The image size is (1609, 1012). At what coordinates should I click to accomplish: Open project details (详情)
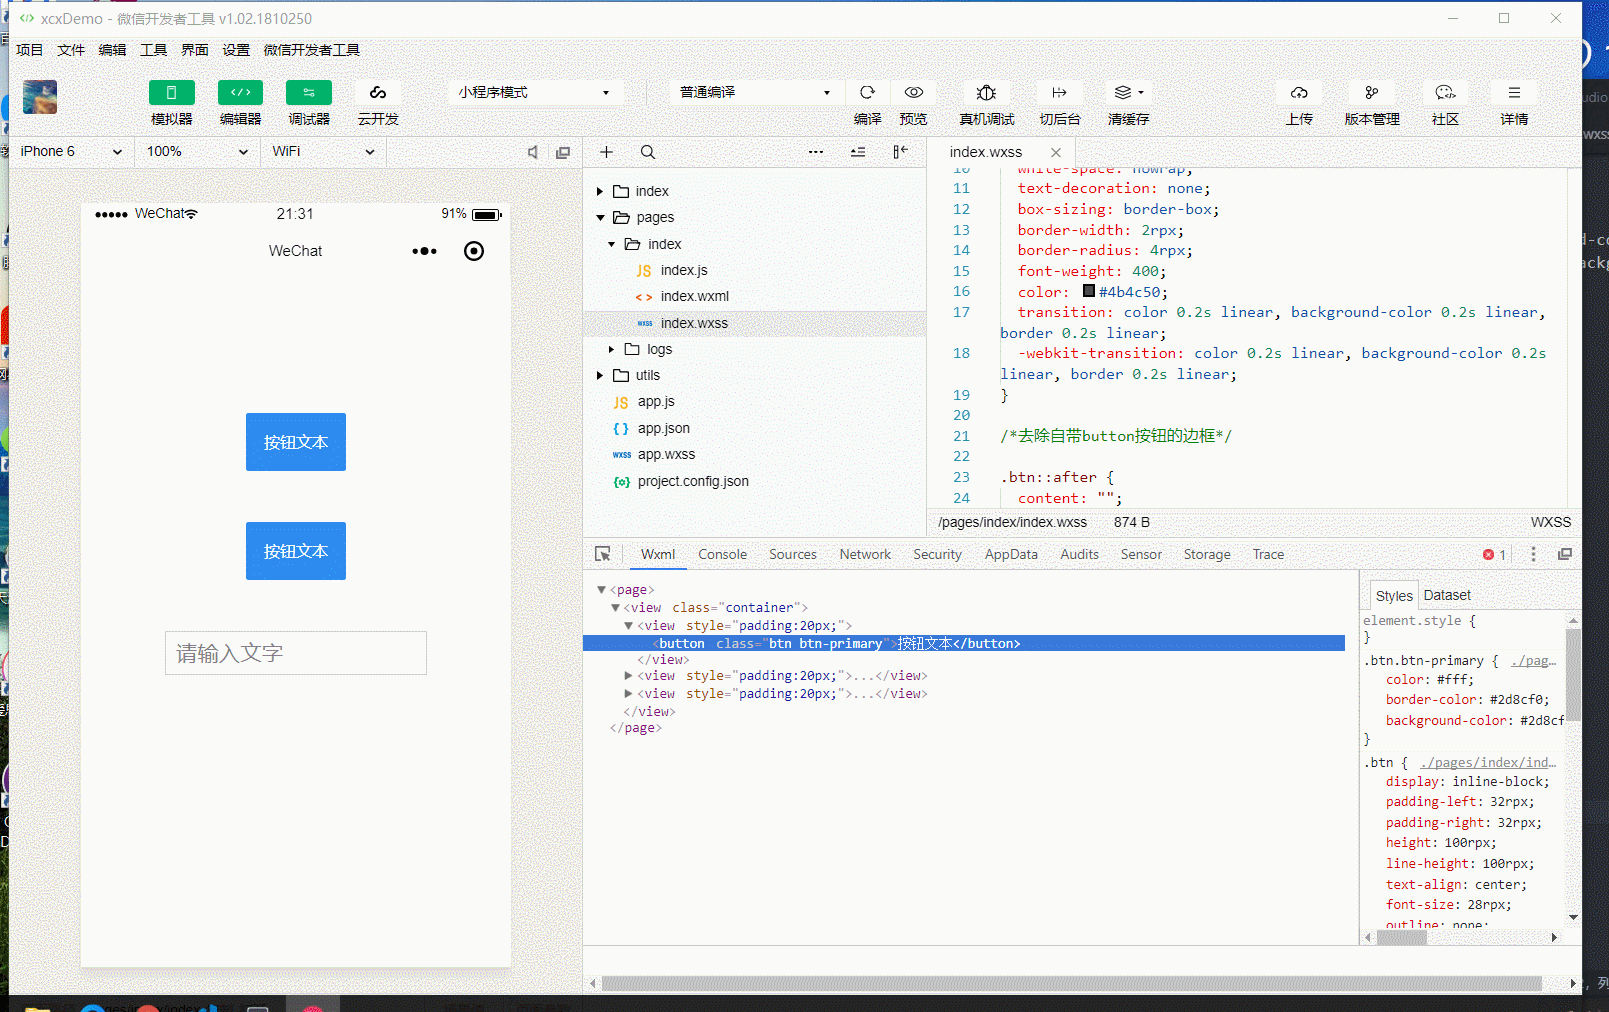(x=1514, y=92)
